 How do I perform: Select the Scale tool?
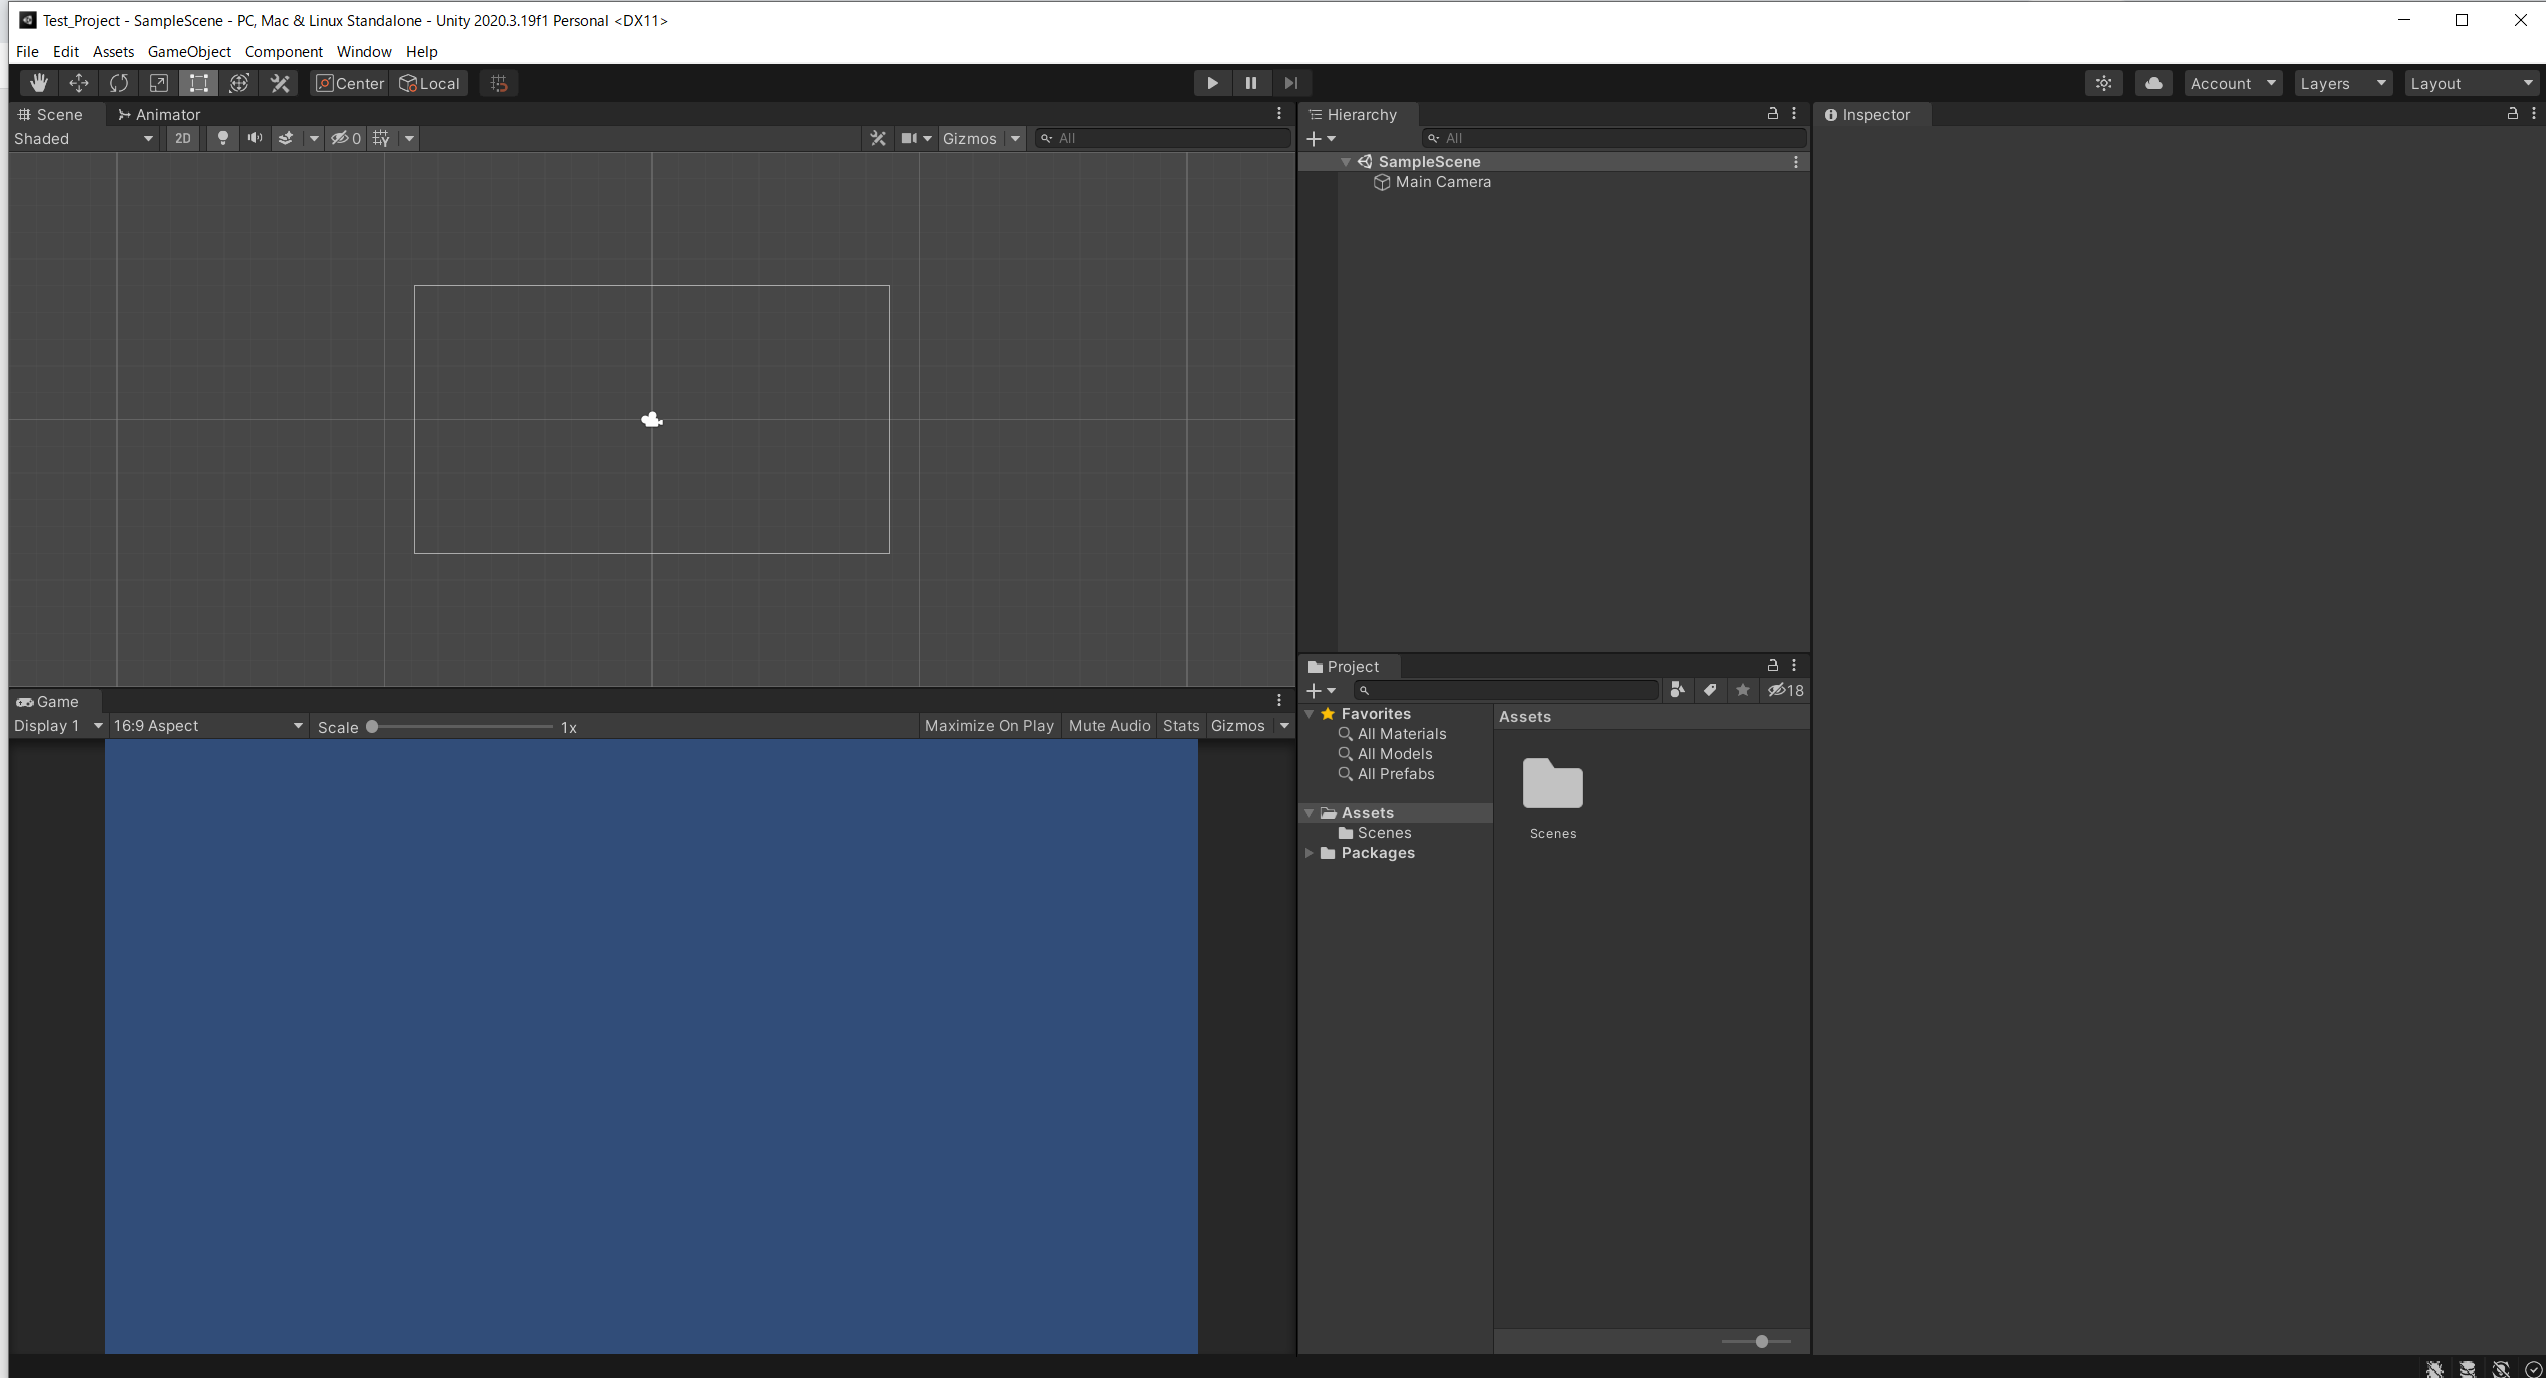pos(158,83)
